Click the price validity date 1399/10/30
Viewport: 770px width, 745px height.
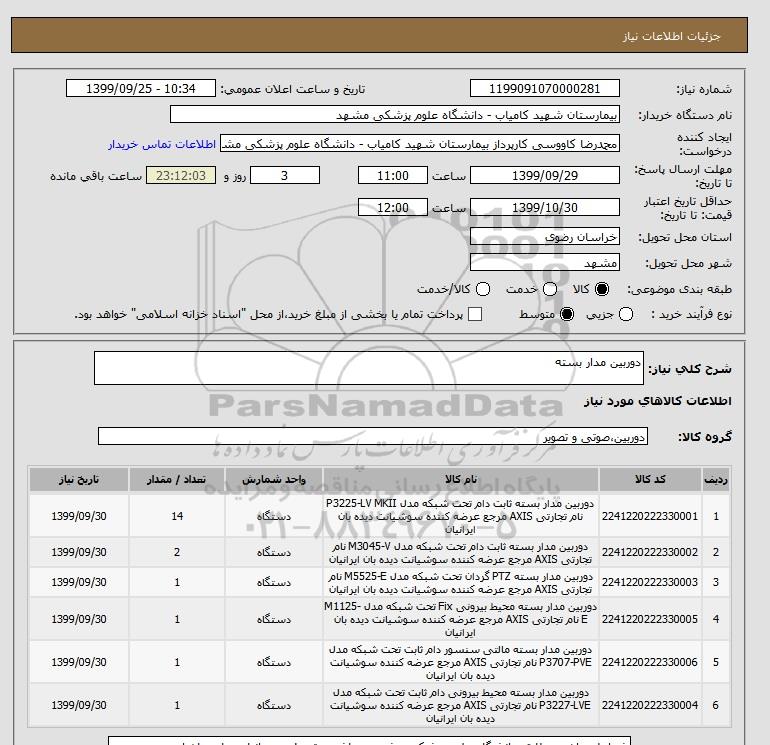point(545,207)
